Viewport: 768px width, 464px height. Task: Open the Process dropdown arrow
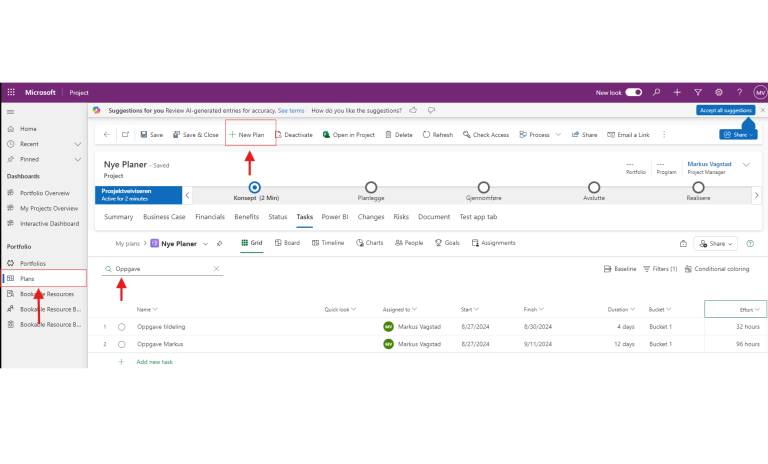click(558, 134)
